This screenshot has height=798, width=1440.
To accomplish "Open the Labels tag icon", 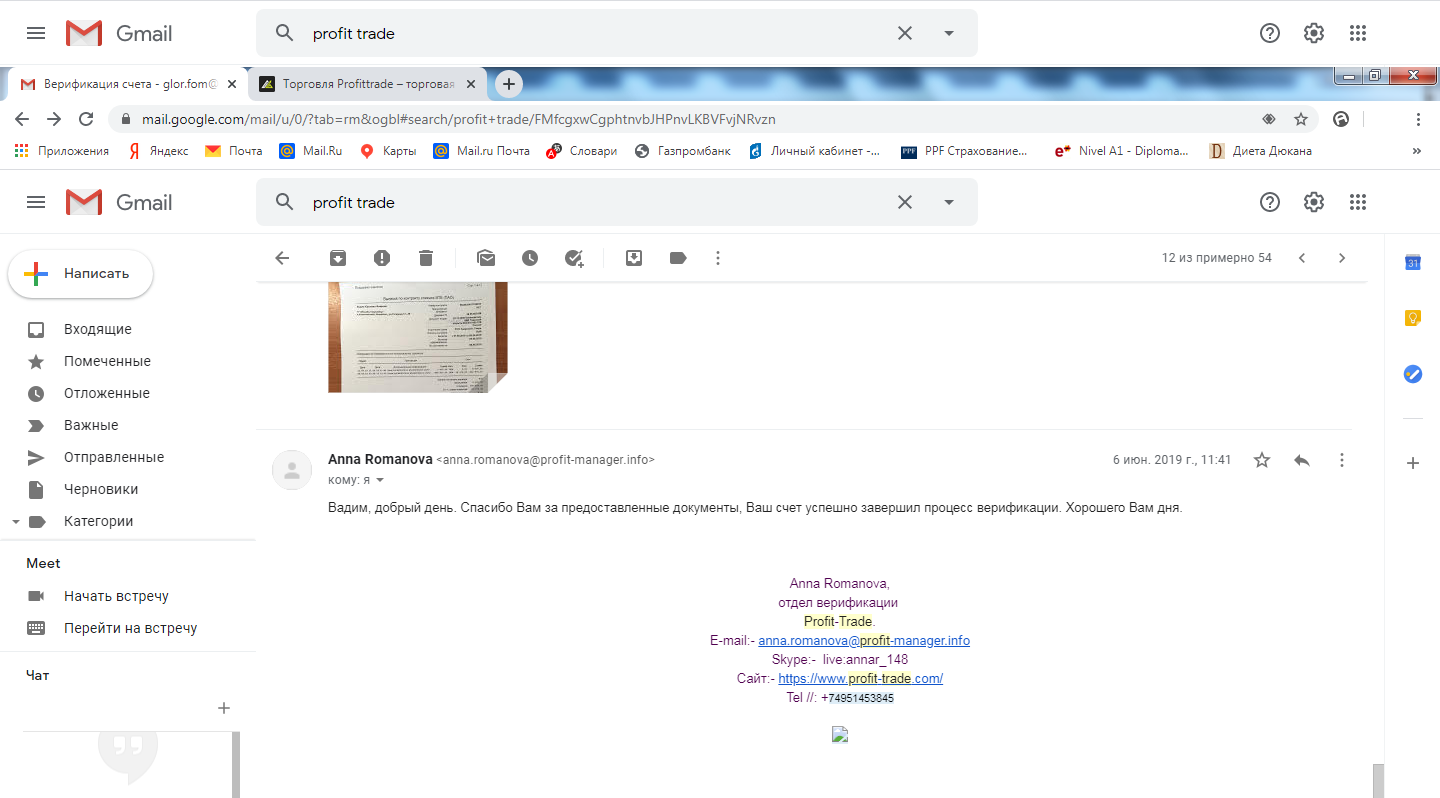I will tap(678, 258).
